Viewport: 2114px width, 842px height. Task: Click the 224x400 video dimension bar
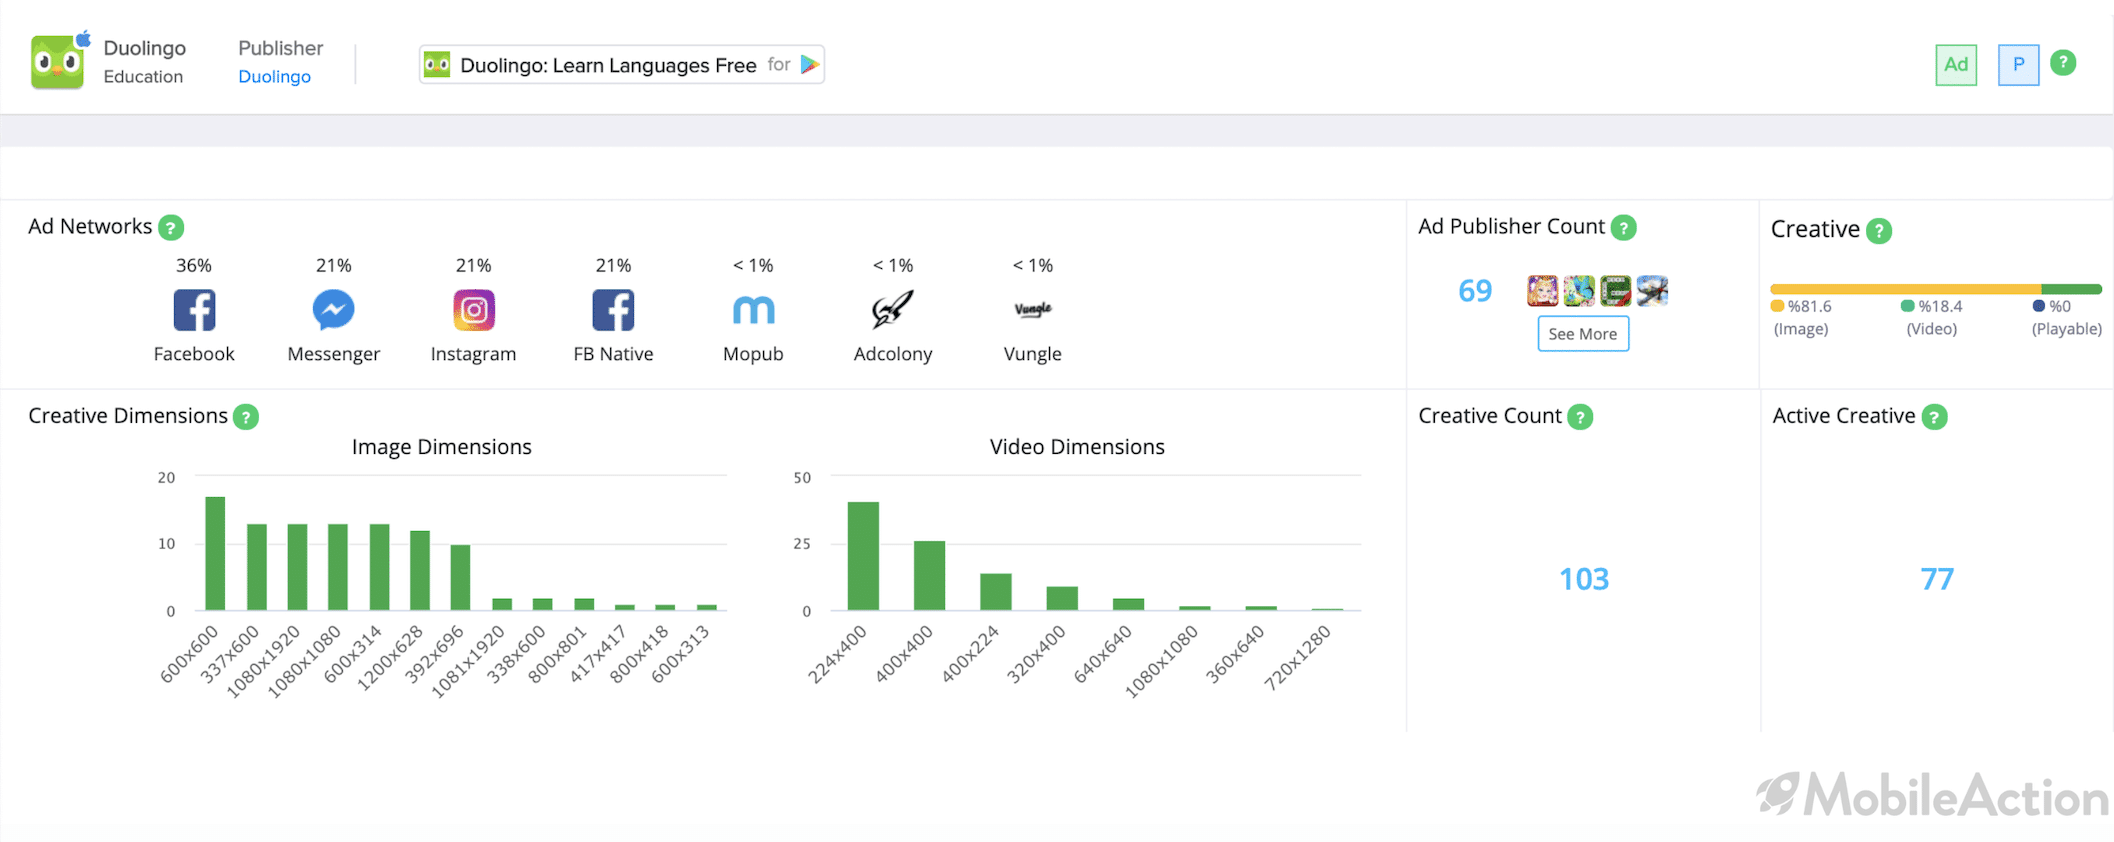click(x=863, y=556)
